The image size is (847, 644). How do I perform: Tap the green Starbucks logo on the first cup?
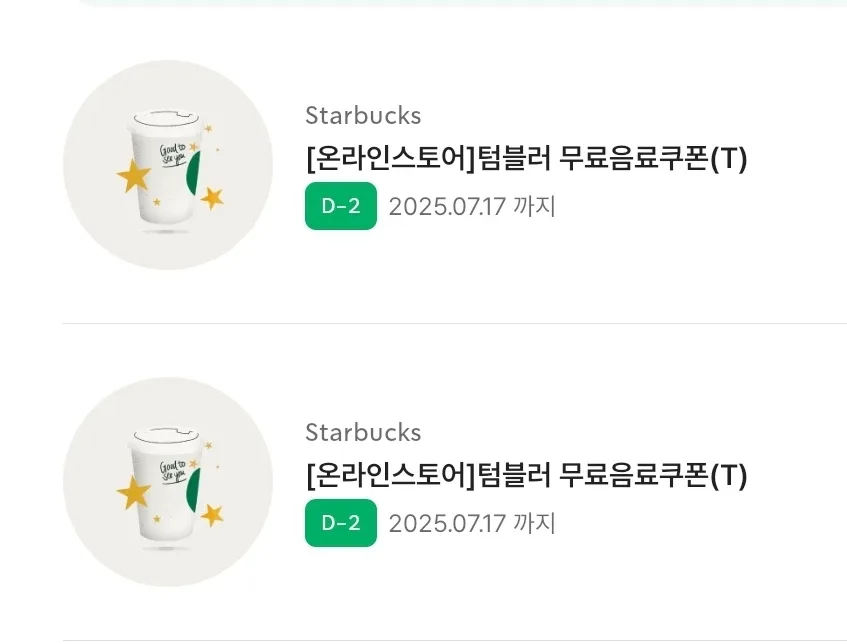[x=193, y=172]
